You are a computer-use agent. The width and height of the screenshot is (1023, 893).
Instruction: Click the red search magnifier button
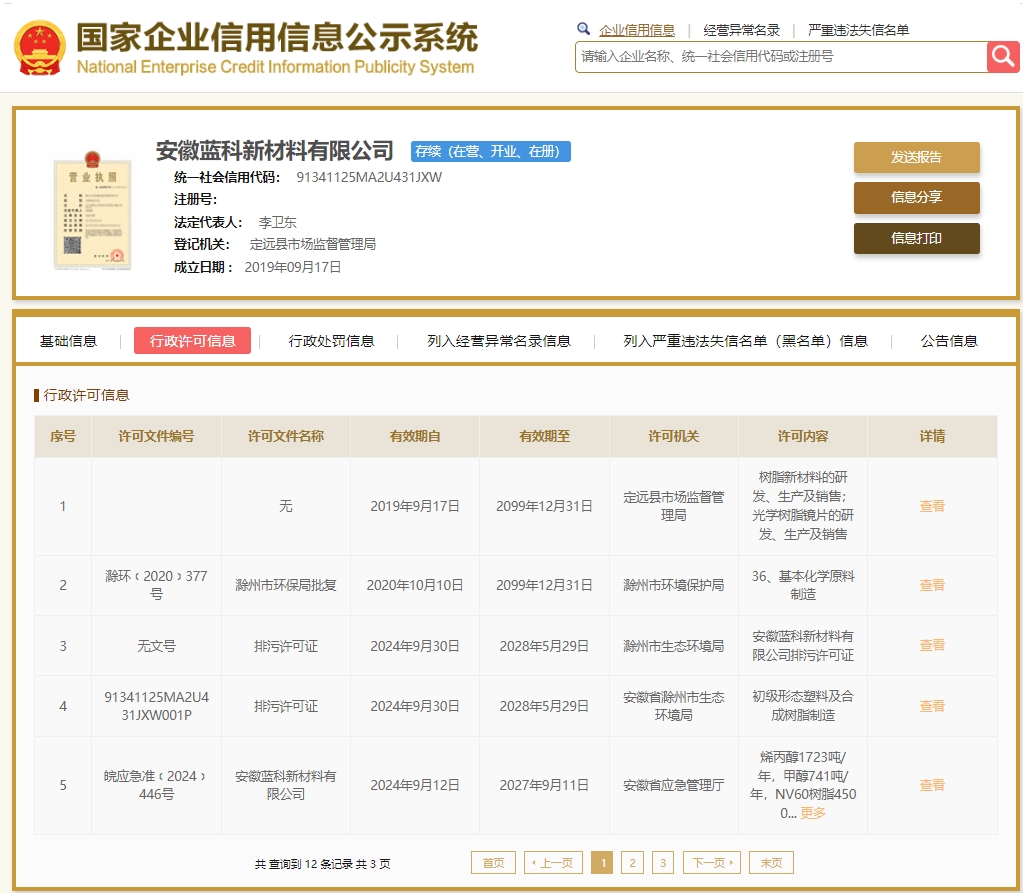coord(1003,57)
